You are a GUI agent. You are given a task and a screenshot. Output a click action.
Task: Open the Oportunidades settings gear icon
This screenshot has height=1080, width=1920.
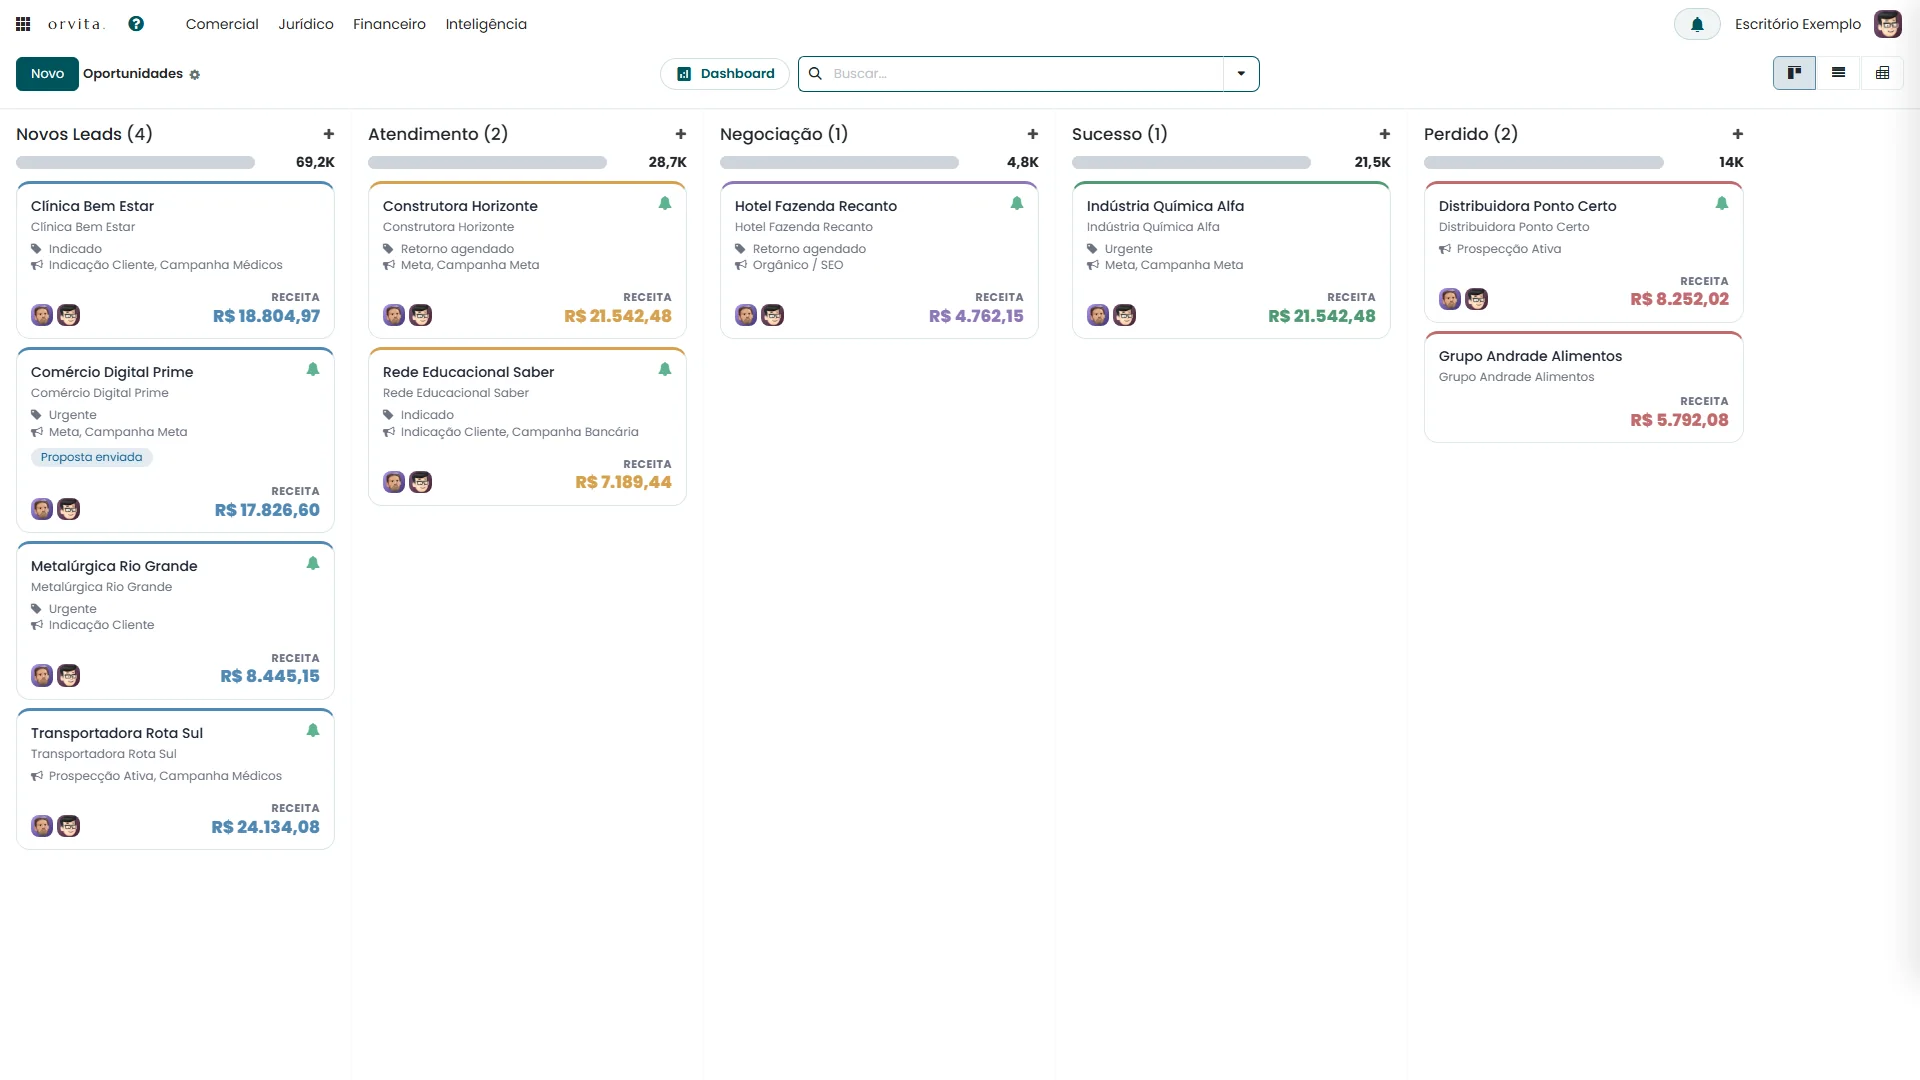(x=195, y=75)
